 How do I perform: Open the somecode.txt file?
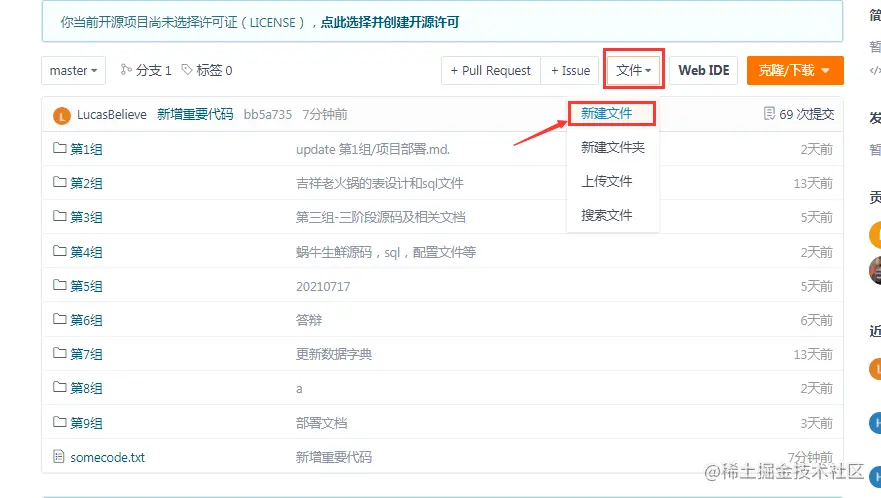click(x=107, y=458)
